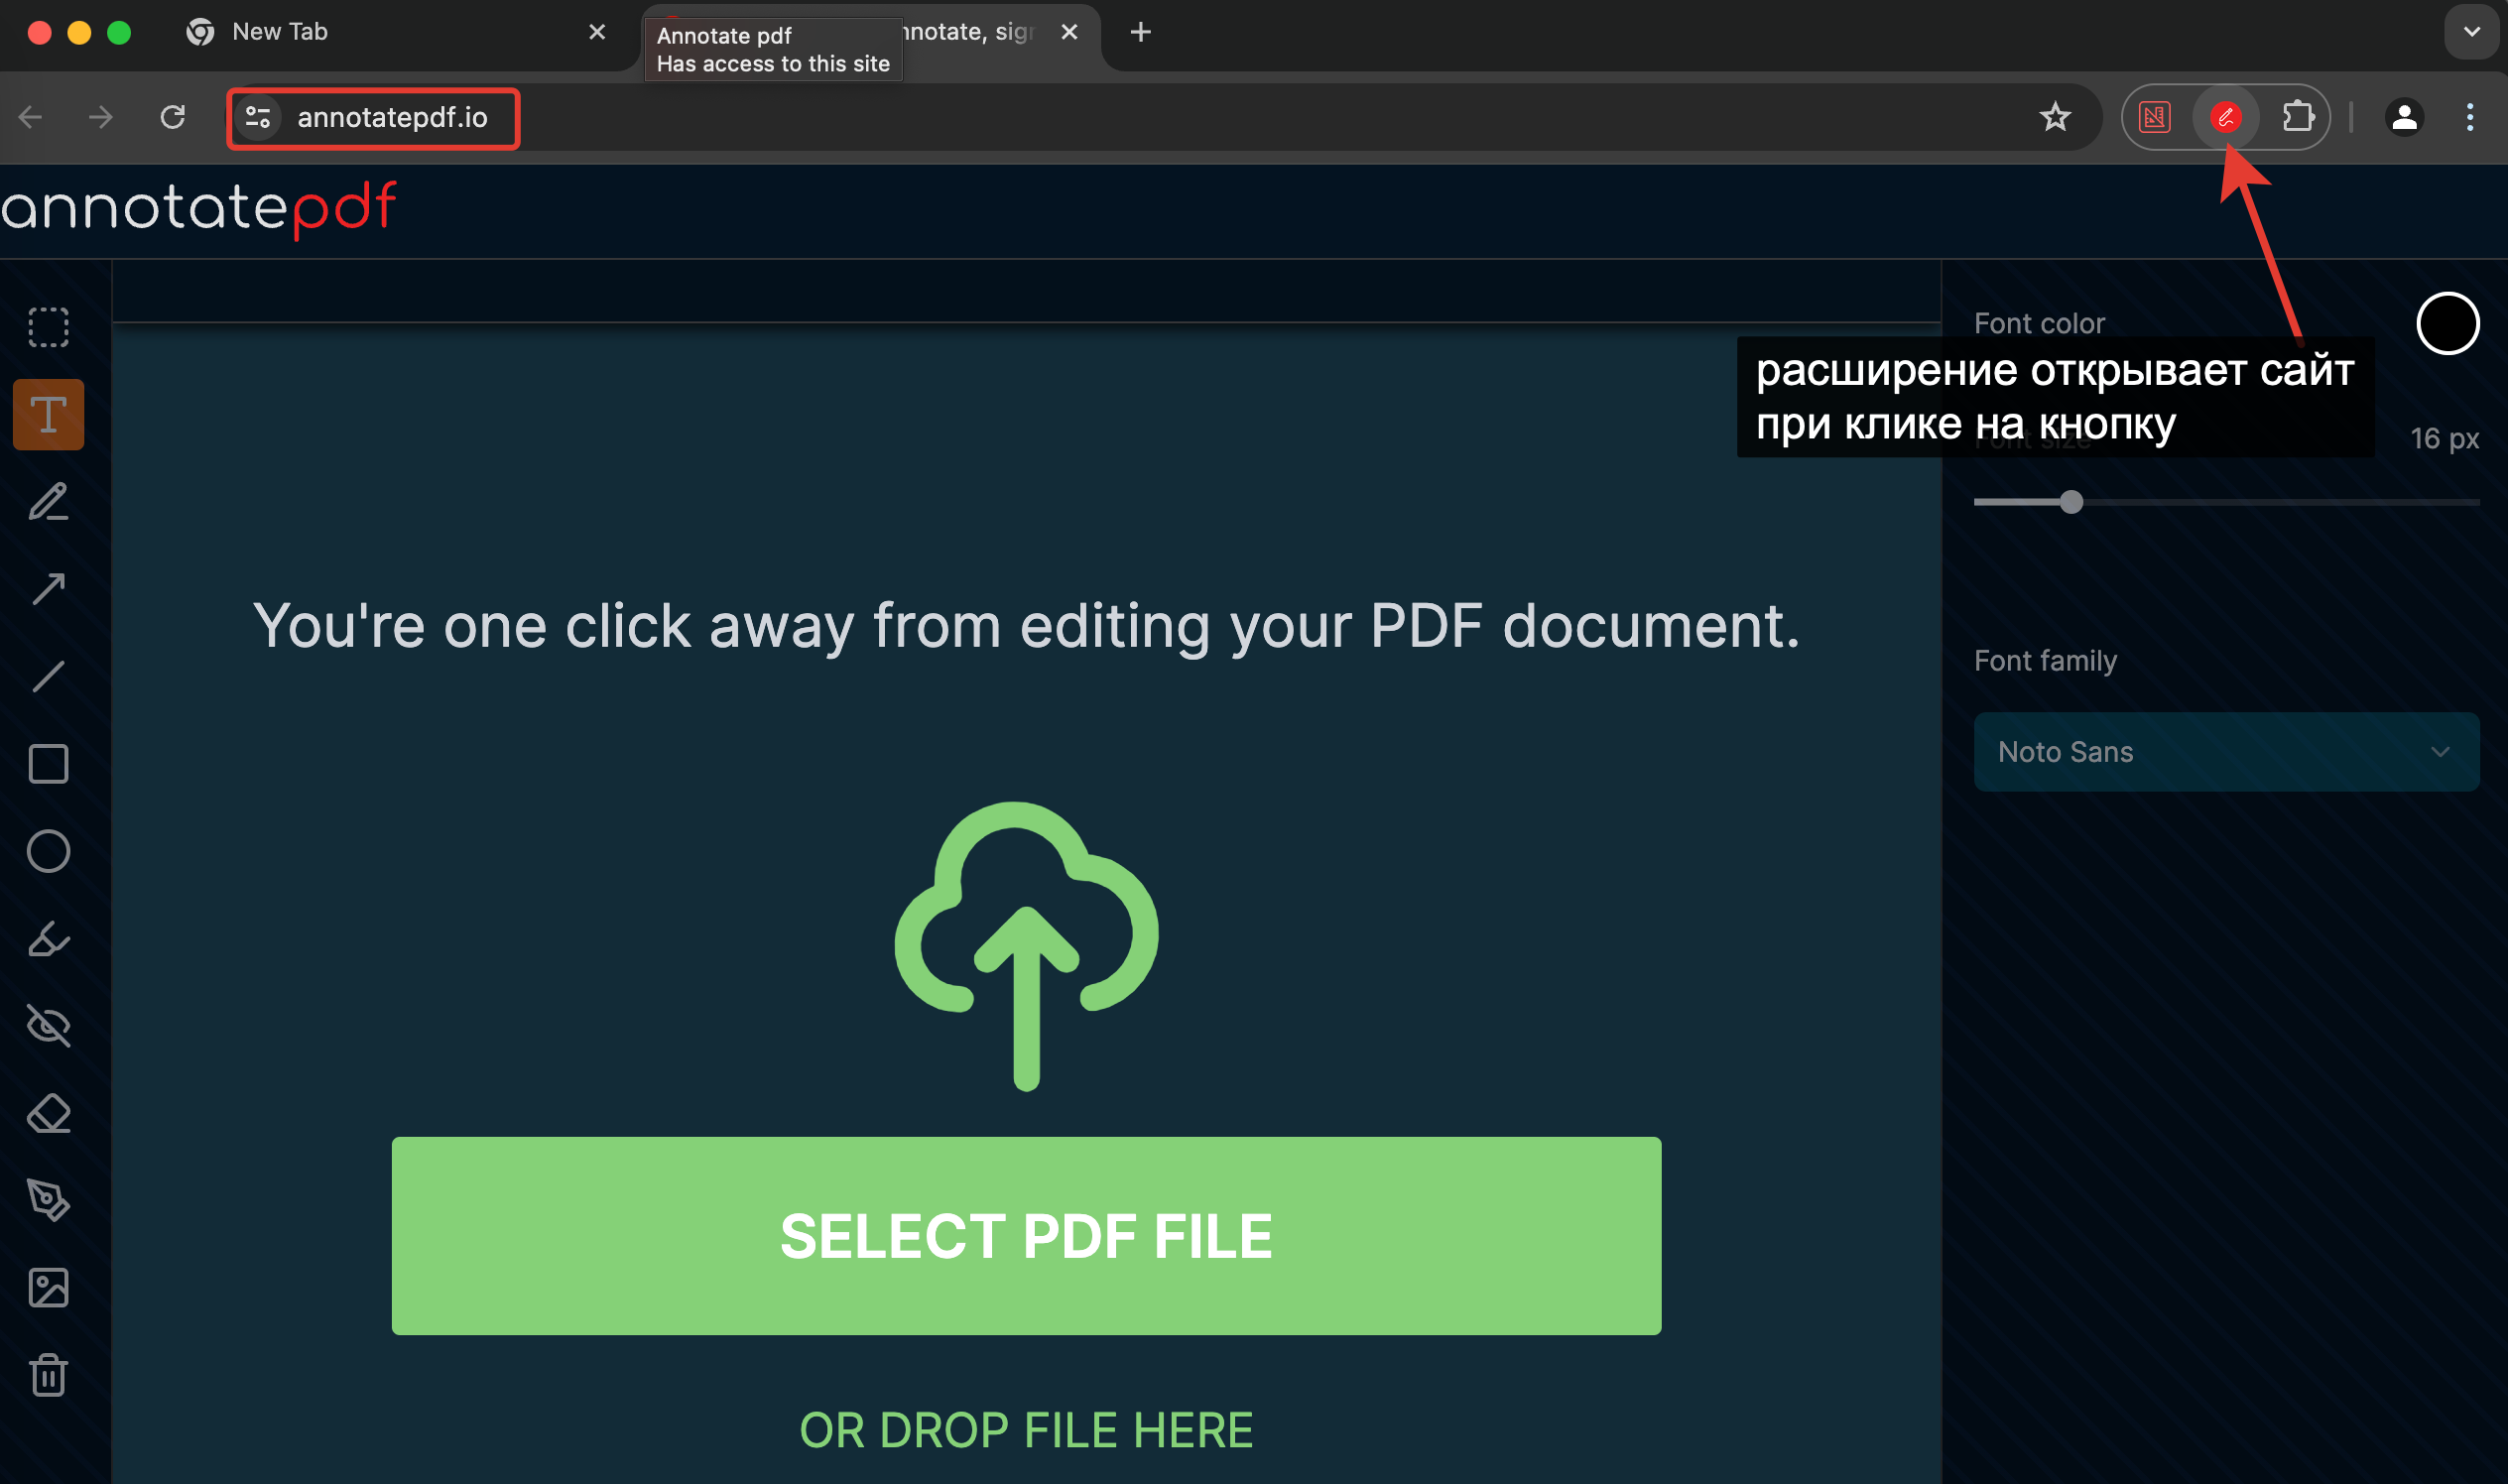Viewport: 2508px width, 1484px height.
Task: Open the Font family dropdown showing Noto Sans
Action: coord(2226,752)
